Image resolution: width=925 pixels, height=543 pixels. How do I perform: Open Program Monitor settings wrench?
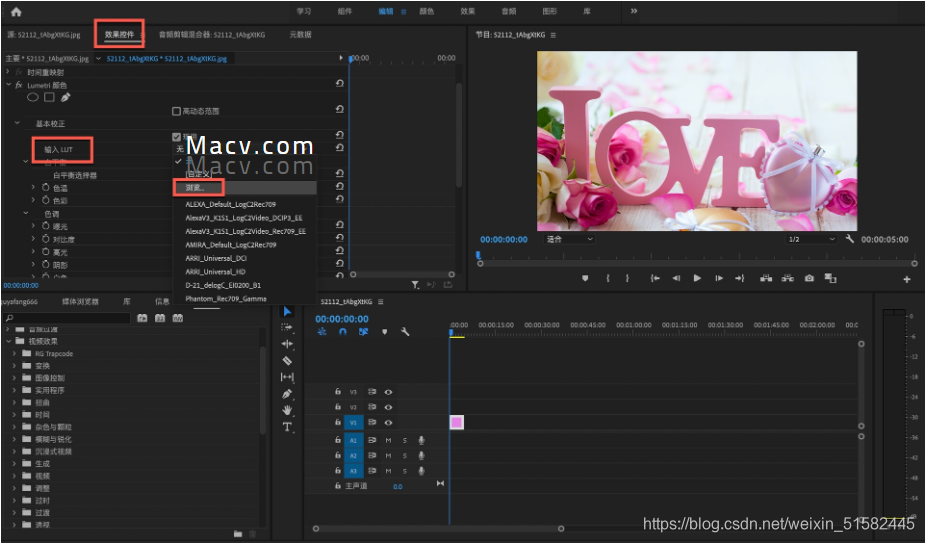click(849, 239)
